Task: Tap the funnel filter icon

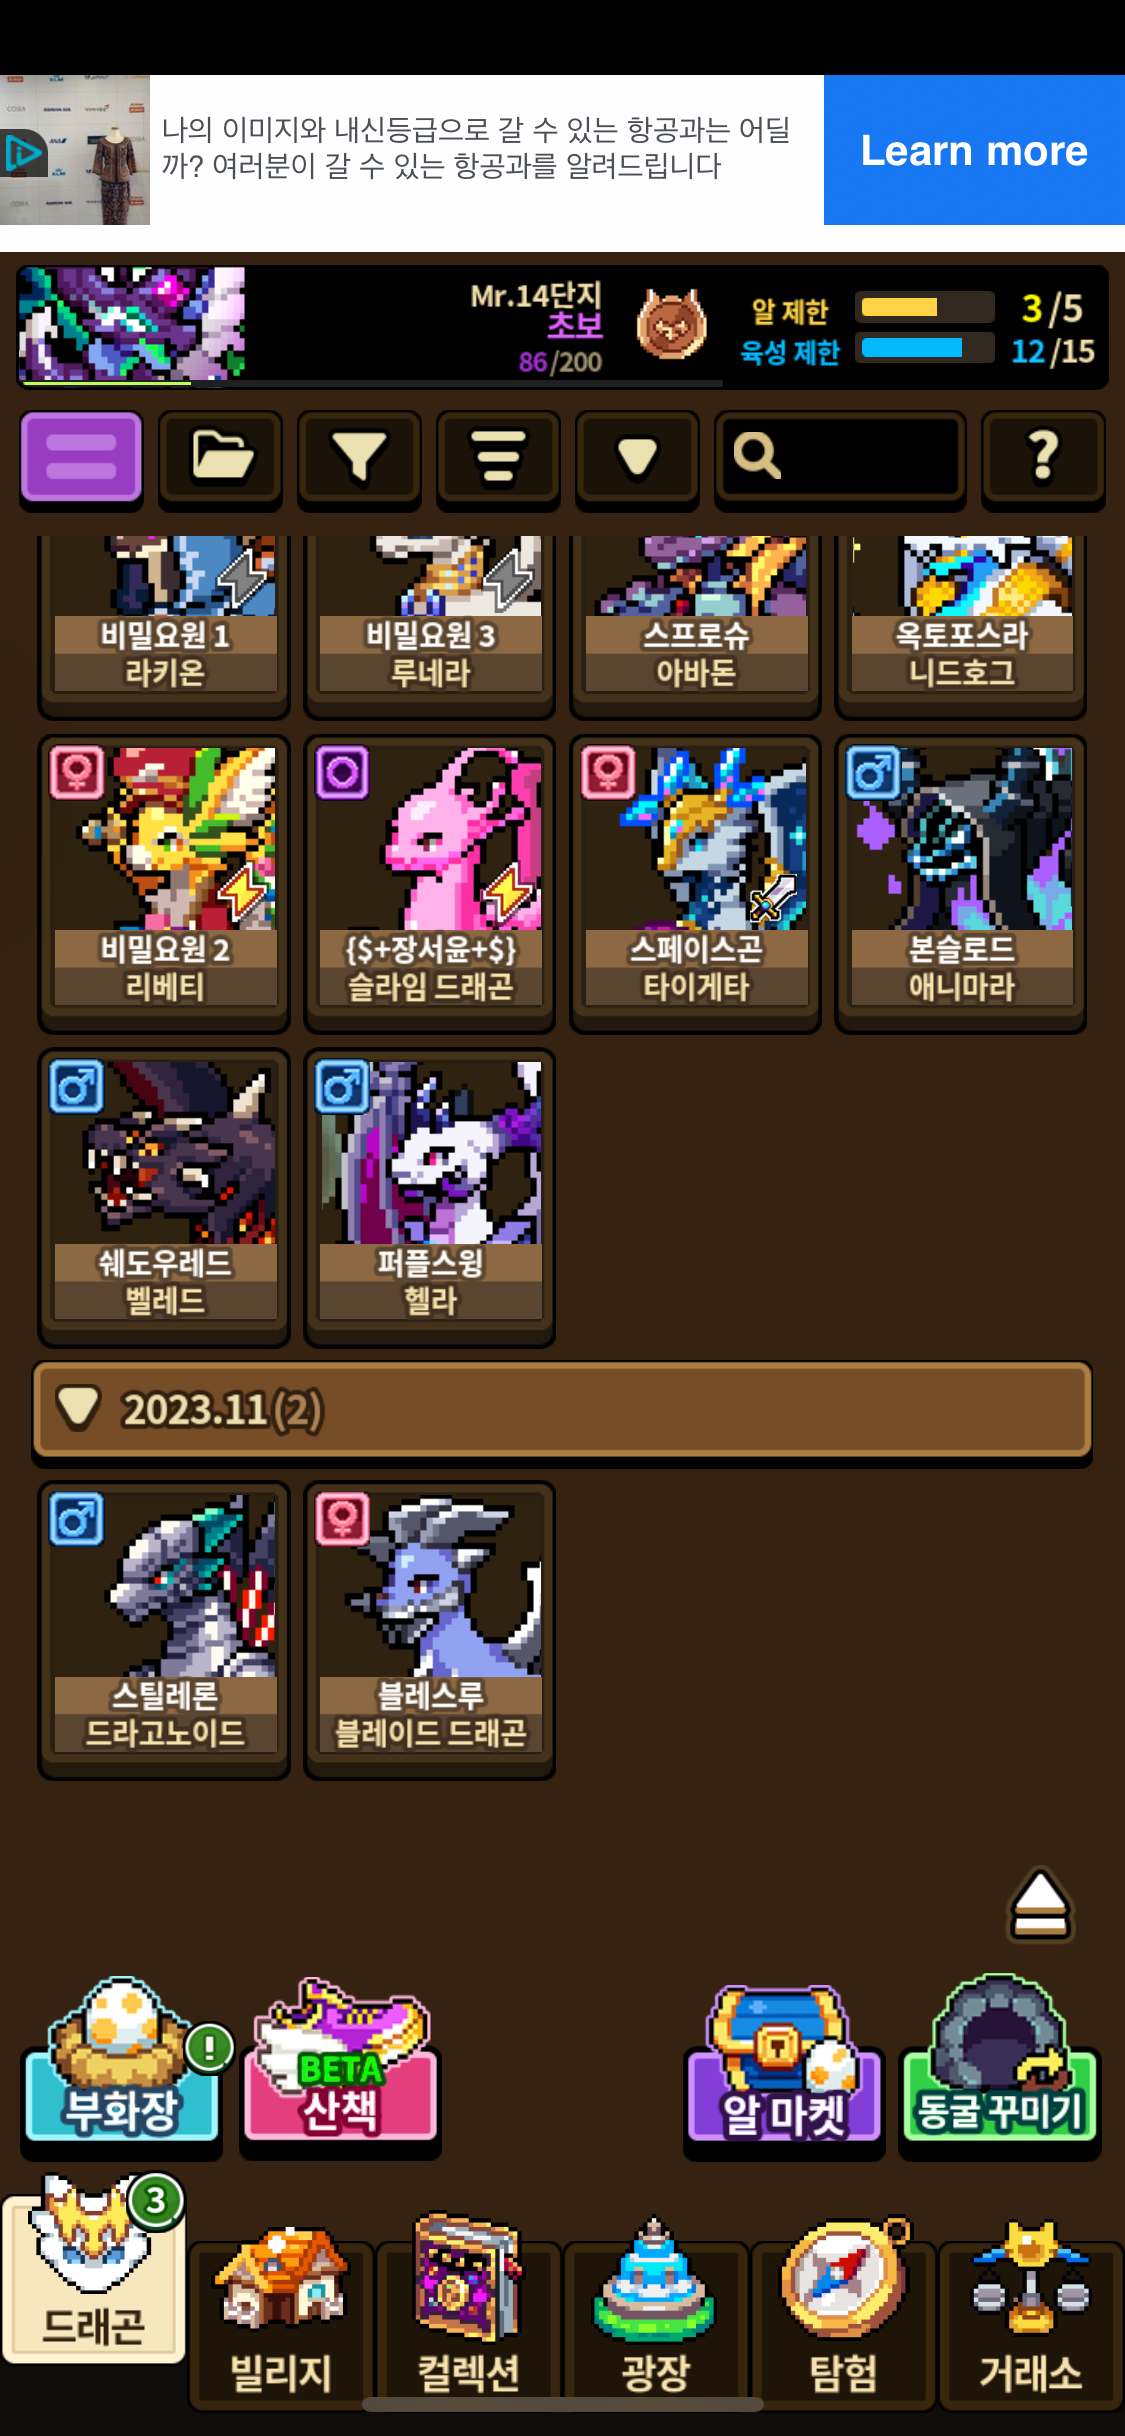Action: 359,457
